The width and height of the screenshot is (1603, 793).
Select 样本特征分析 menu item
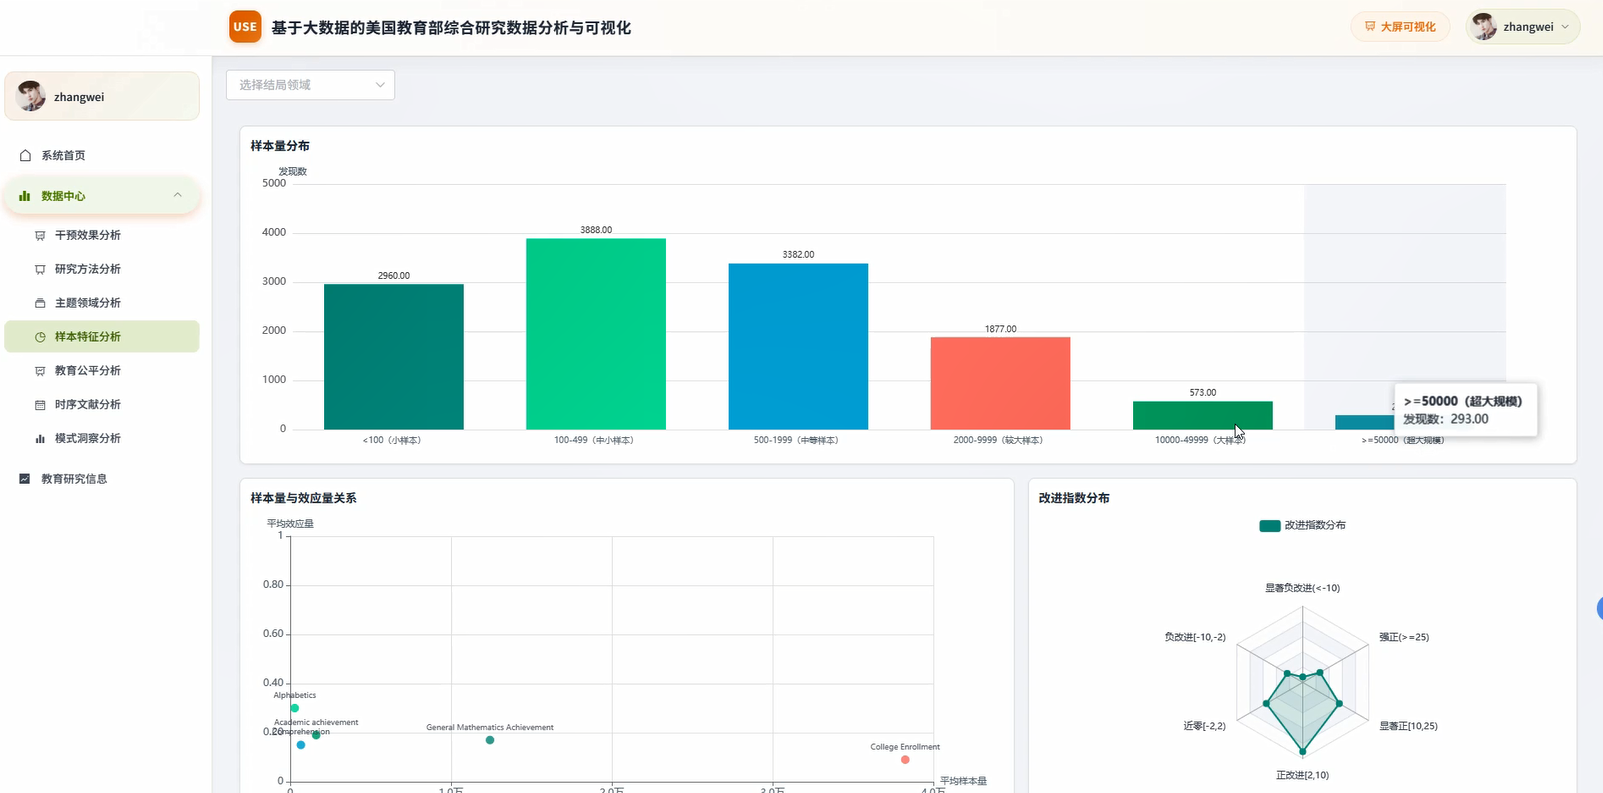pos(102,337)
